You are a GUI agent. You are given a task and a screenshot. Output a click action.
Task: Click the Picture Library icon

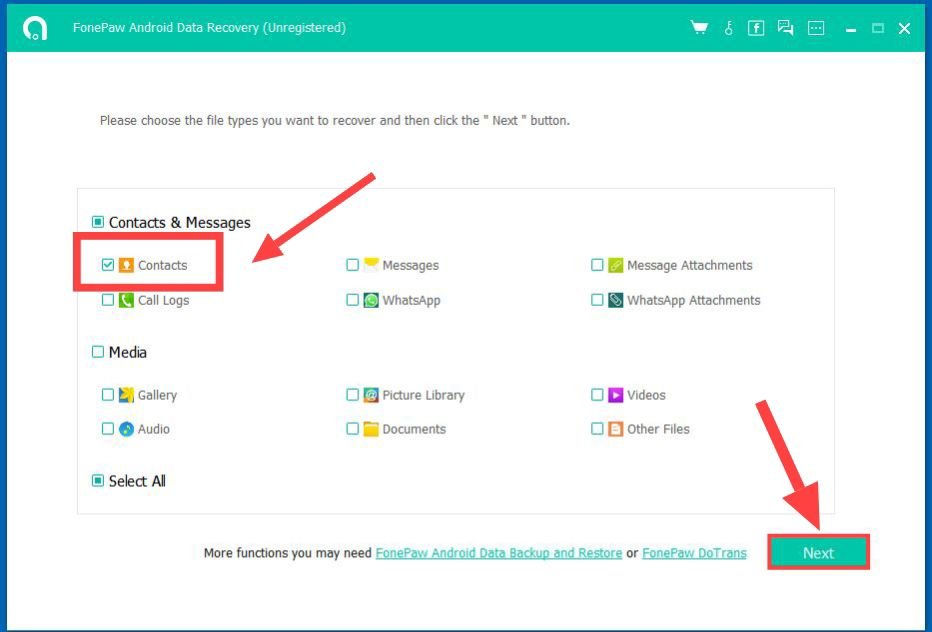coord(371,395)
